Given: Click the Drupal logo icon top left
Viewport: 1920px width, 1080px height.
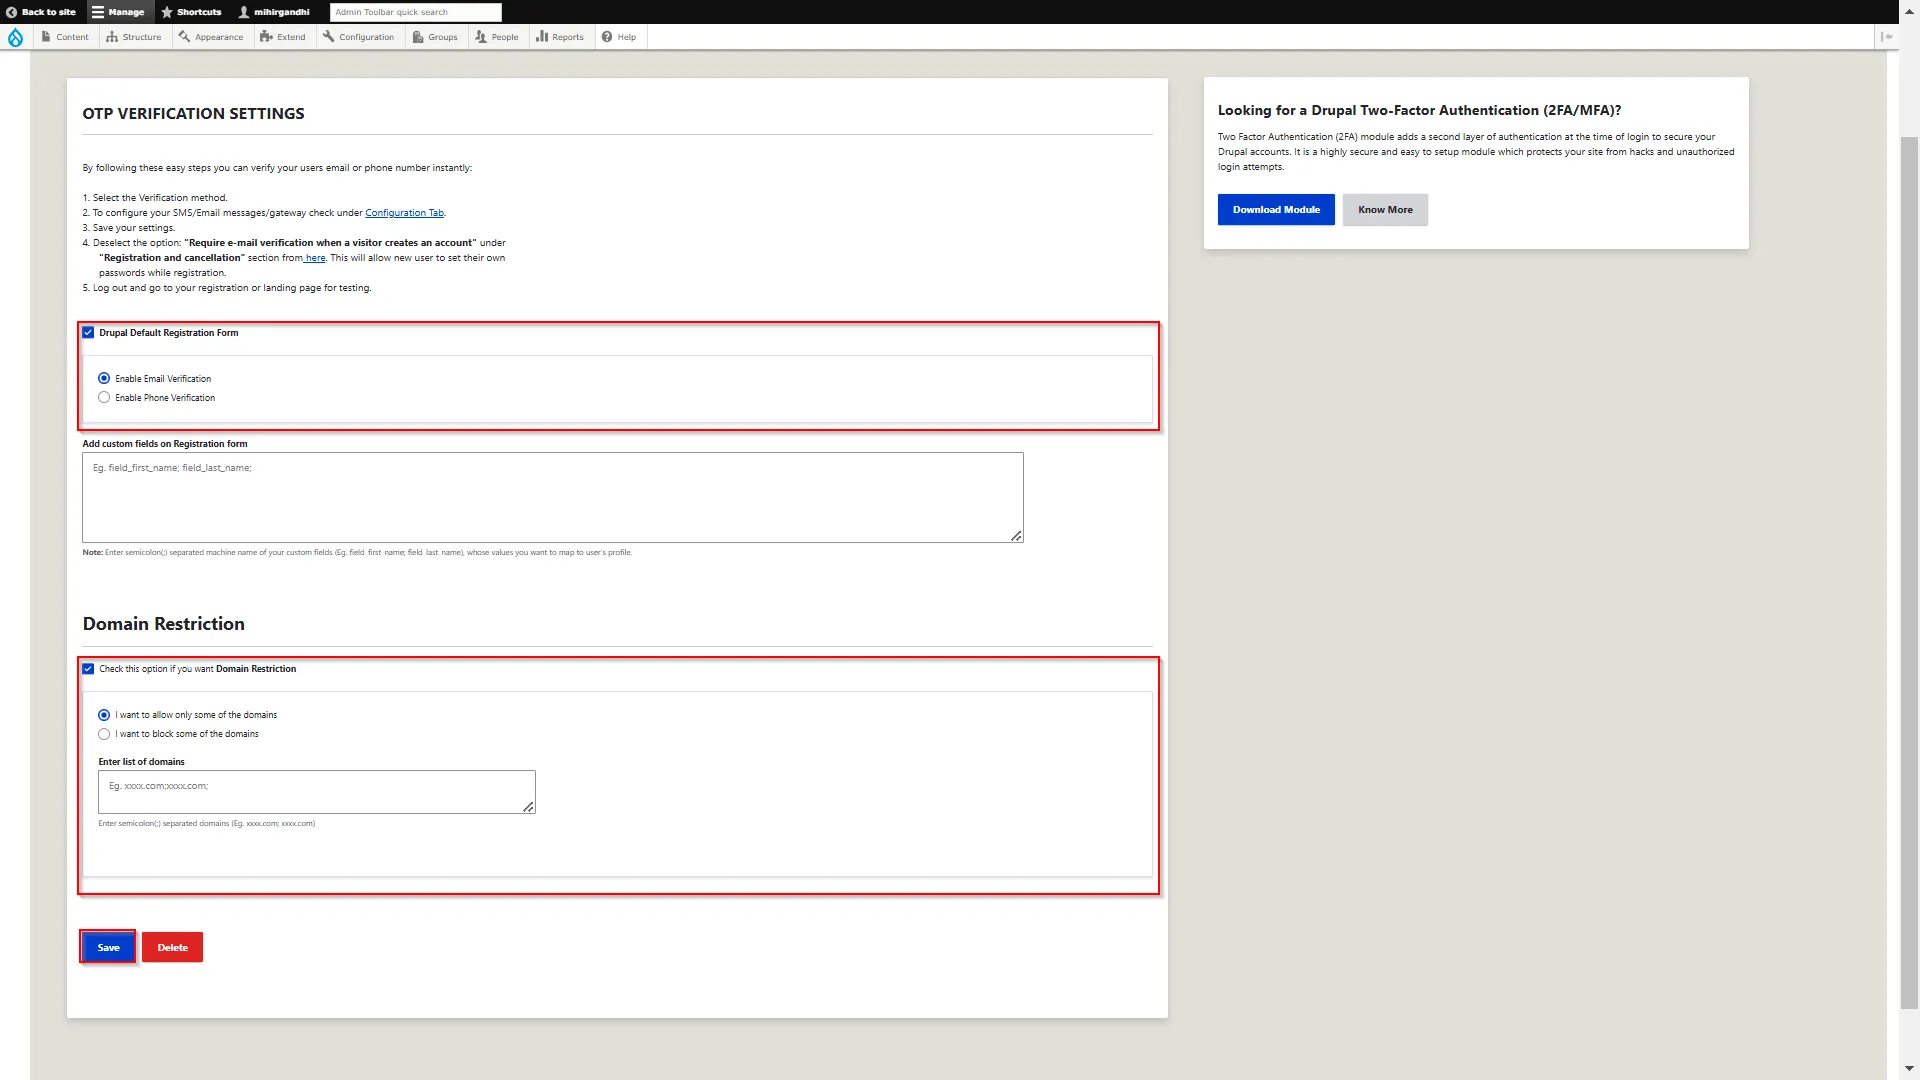Looking at the screenshot, I should (x=15, y=36).
